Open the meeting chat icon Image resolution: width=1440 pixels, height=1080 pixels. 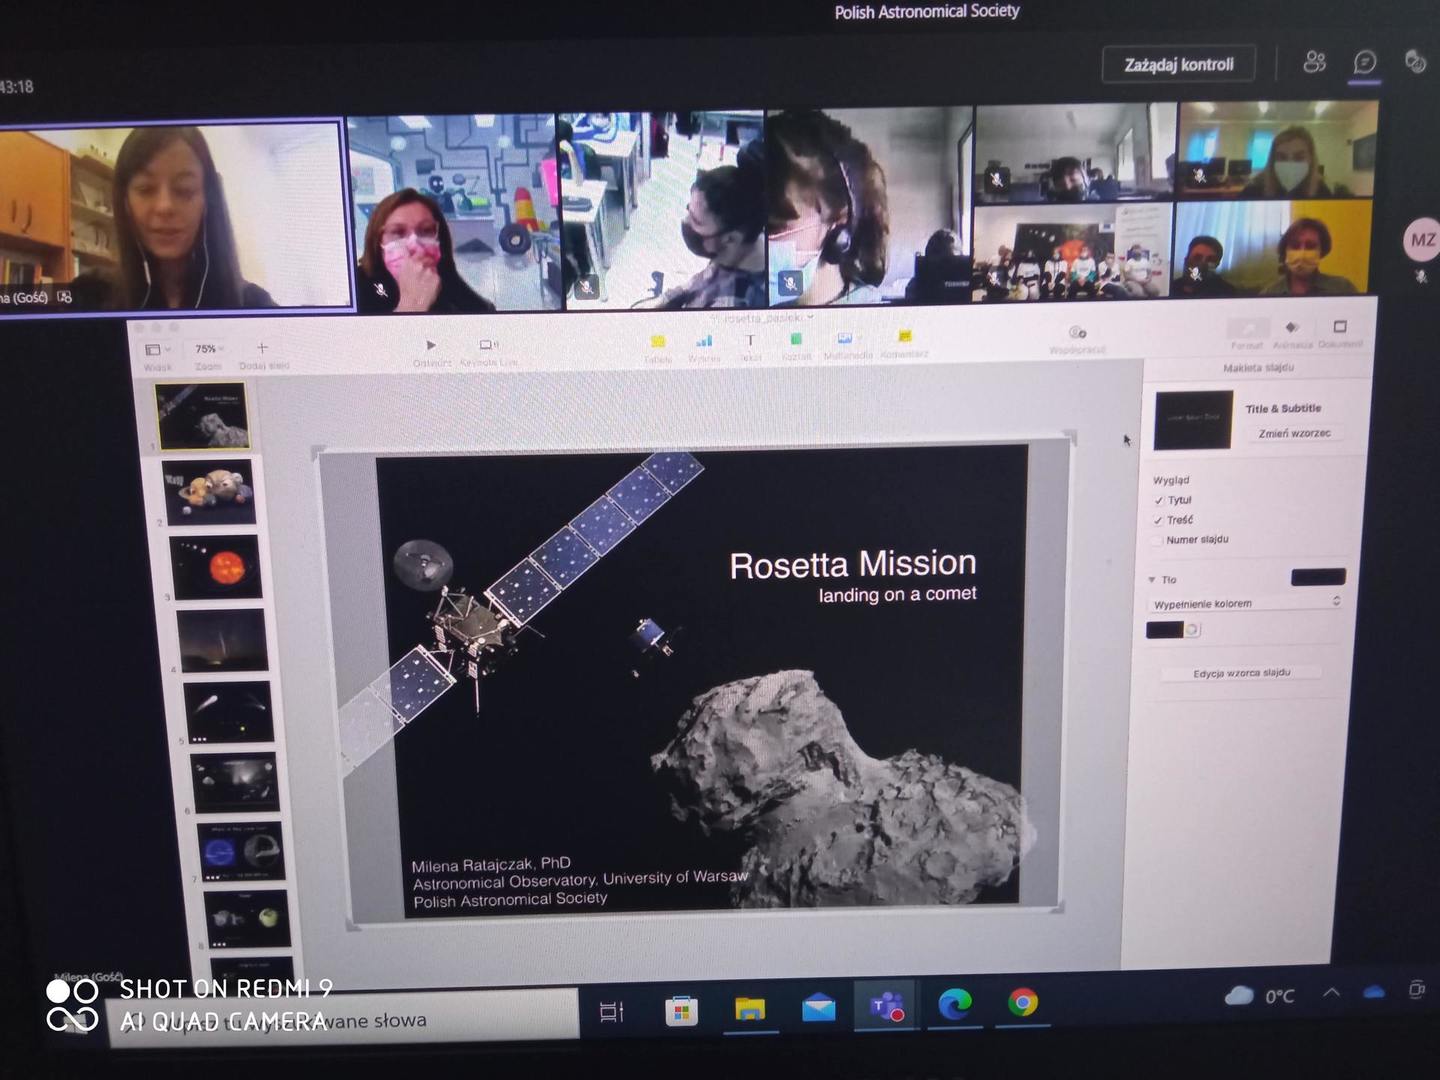coord(1365,63)
